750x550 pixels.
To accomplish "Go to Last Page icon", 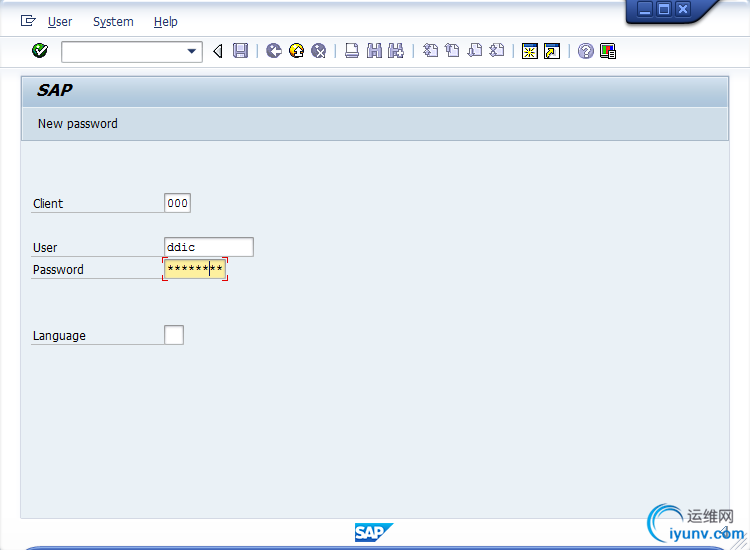I will [497, 51].
